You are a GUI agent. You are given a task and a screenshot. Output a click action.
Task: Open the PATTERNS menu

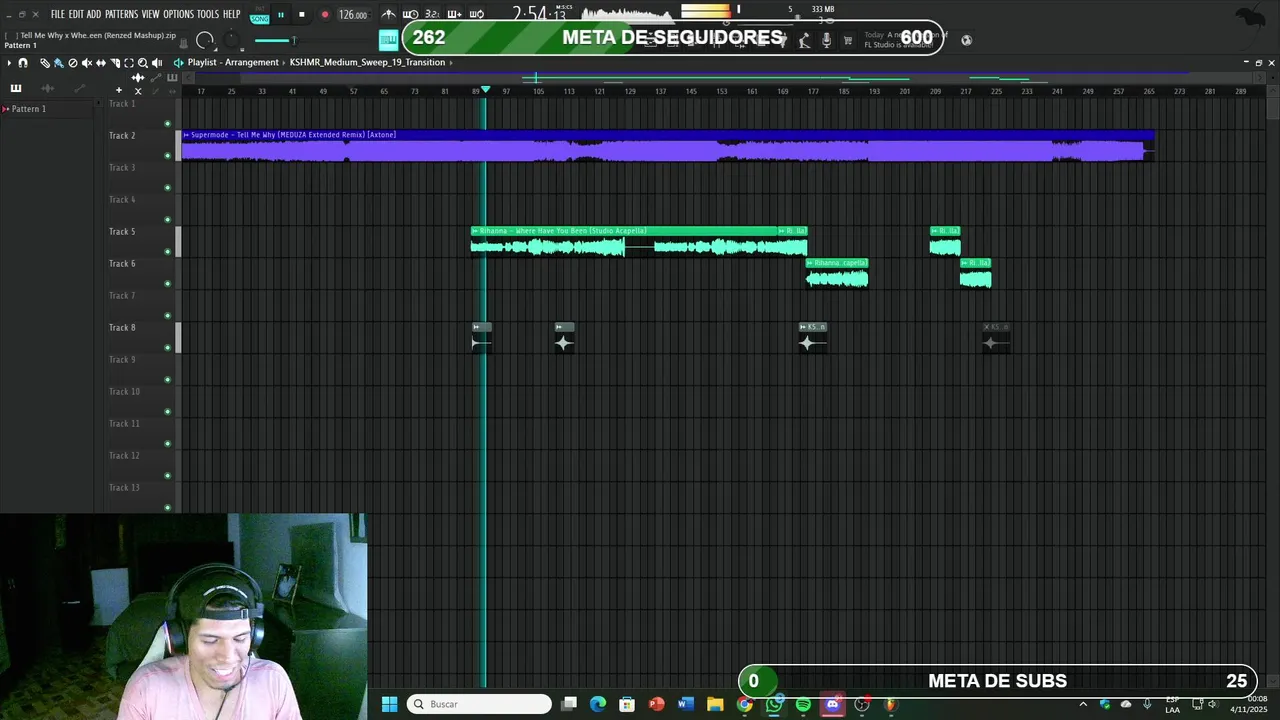122,14
